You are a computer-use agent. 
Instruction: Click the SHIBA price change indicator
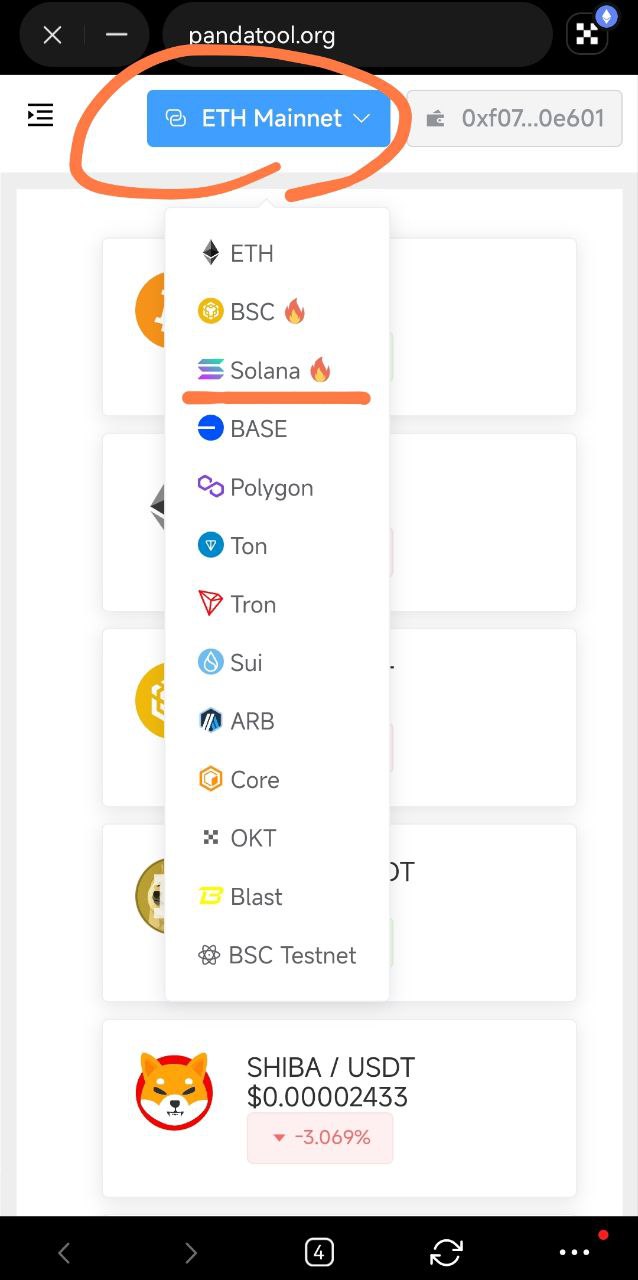coord(320,1137)
